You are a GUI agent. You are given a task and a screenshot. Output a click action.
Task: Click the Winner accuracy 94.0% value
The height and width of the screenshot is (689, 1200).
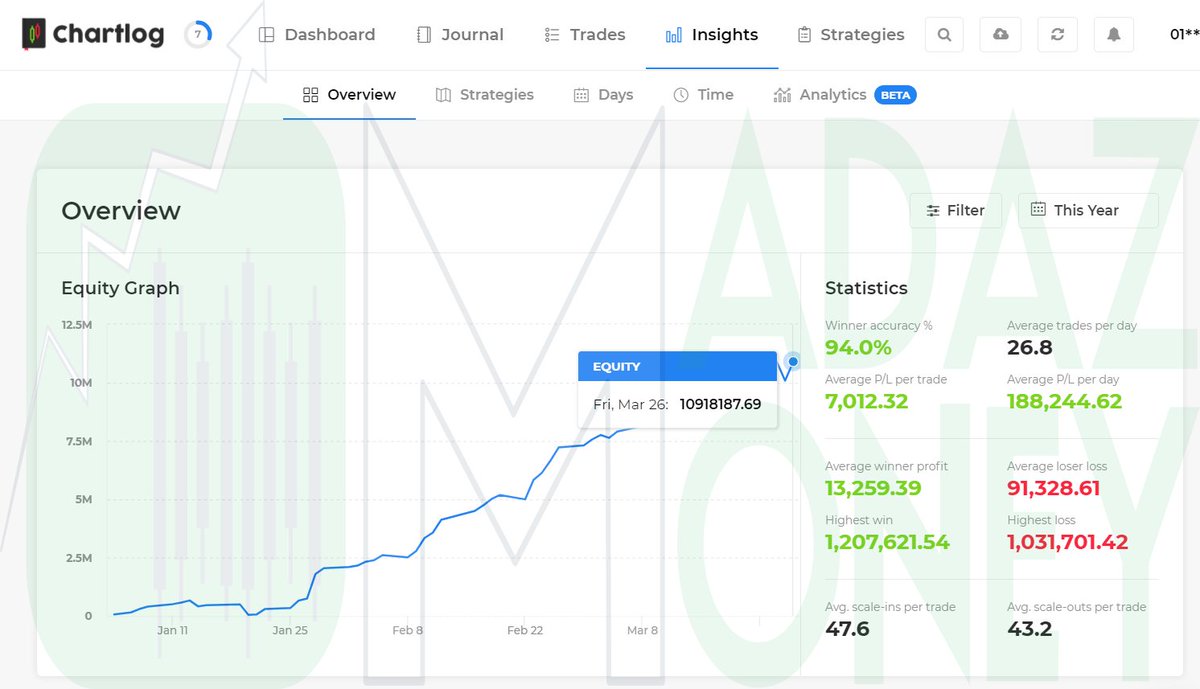858,348
